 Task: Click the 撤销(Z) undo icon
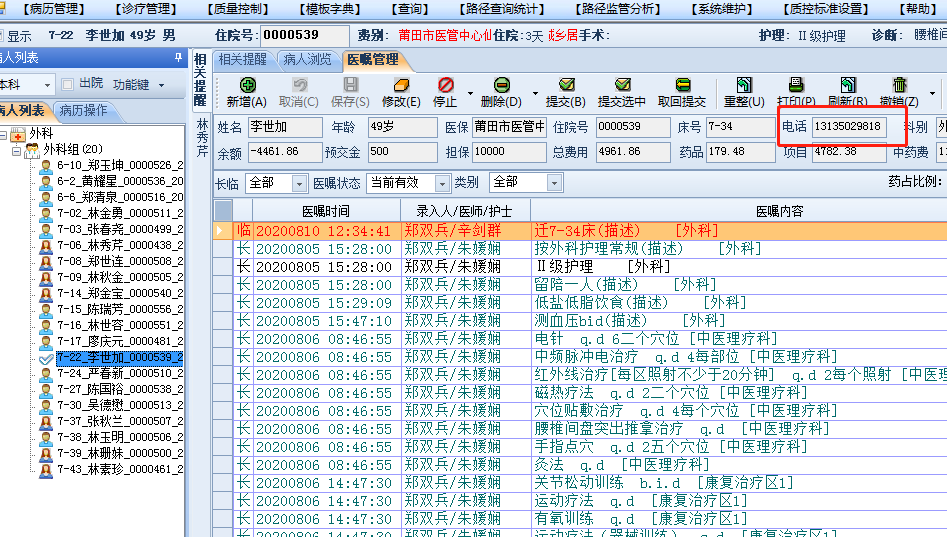899,85
